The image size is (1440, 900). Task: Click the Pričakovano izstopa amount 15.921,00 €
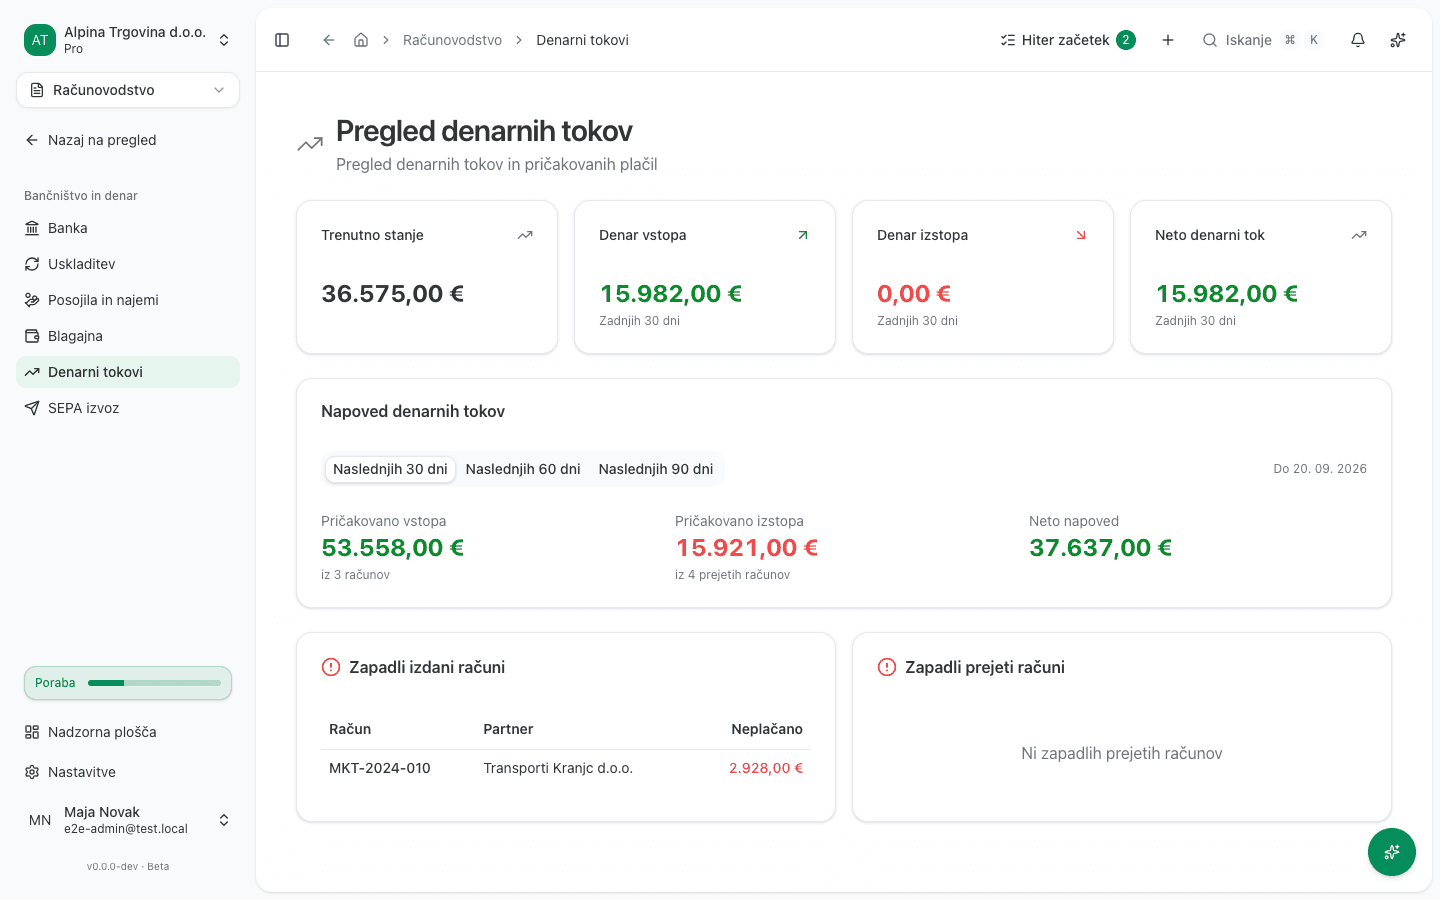pos(747,548)
